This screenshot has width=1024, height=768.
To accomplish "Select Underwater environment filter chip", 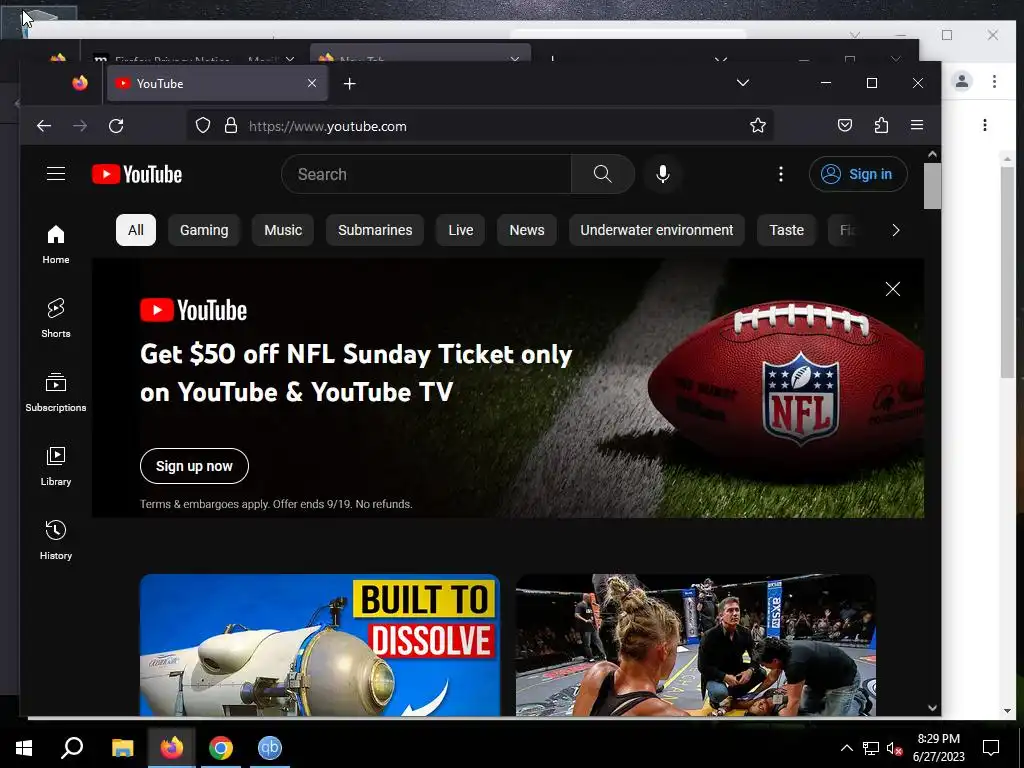I will (x=656, y=230).
